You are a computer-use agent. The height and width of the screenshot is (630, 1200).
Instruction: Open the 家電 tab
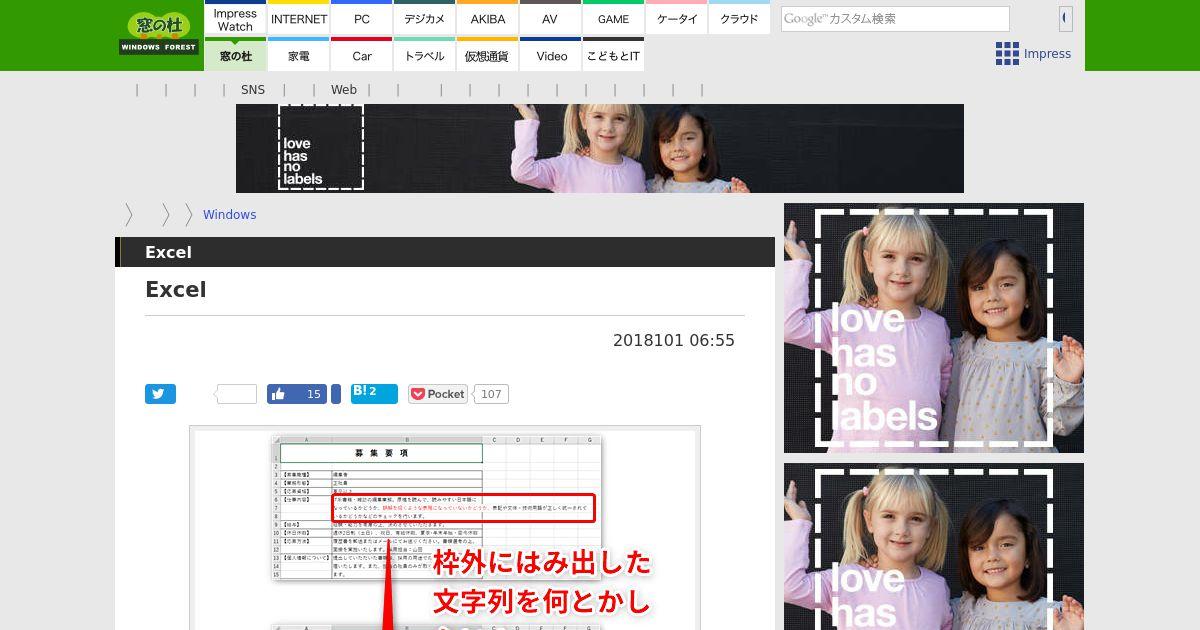(x=299, y=56)
